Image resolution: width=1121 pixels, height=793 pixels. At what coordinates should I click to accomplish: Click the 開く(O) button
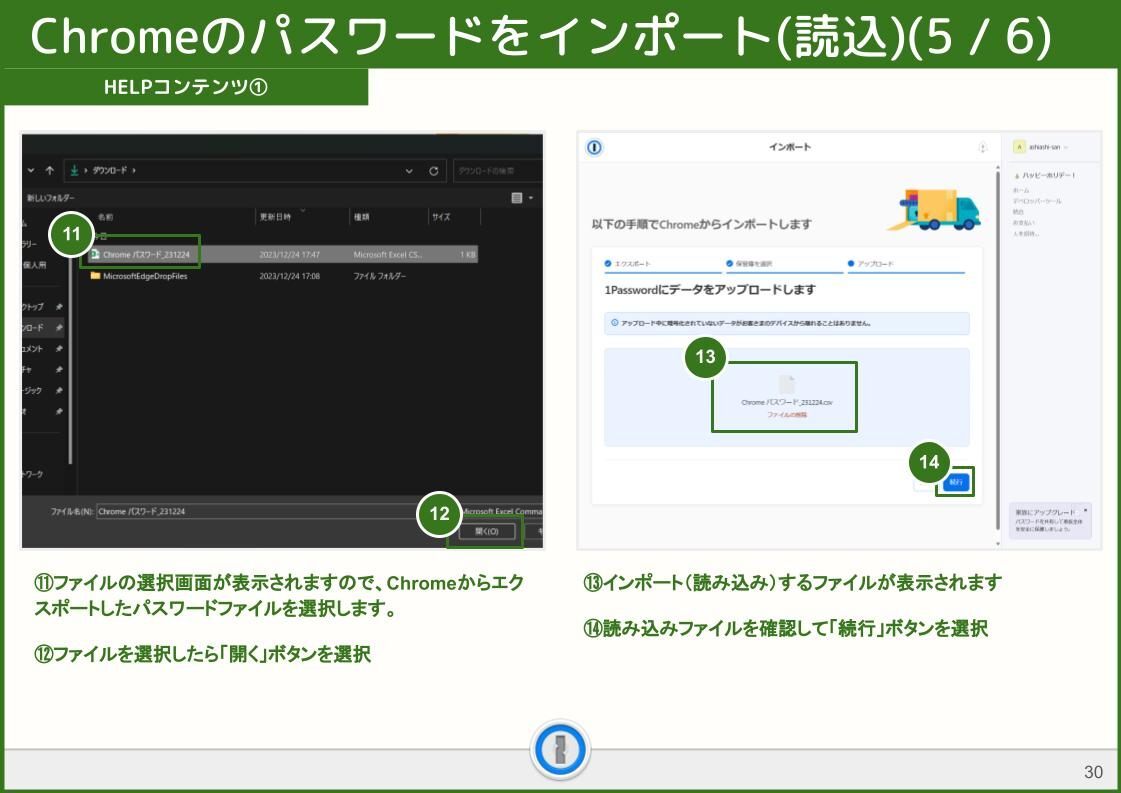[486, 531]
